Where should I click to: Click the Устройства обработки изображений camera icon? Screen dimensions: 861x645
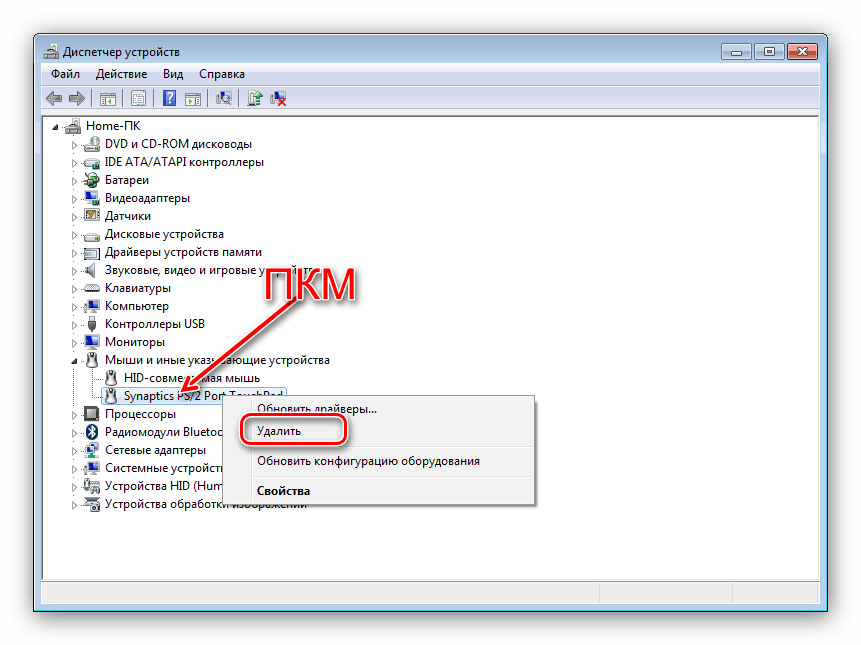point(92,504)
